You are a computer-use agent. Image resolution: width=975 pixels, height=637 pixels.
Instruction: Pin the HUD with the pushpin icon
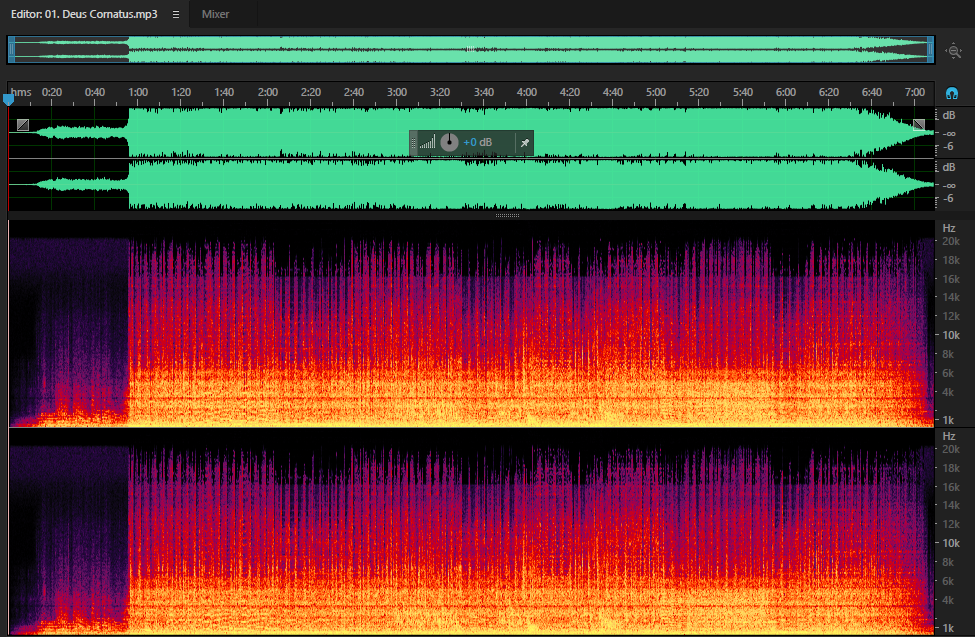pos(524,143)
